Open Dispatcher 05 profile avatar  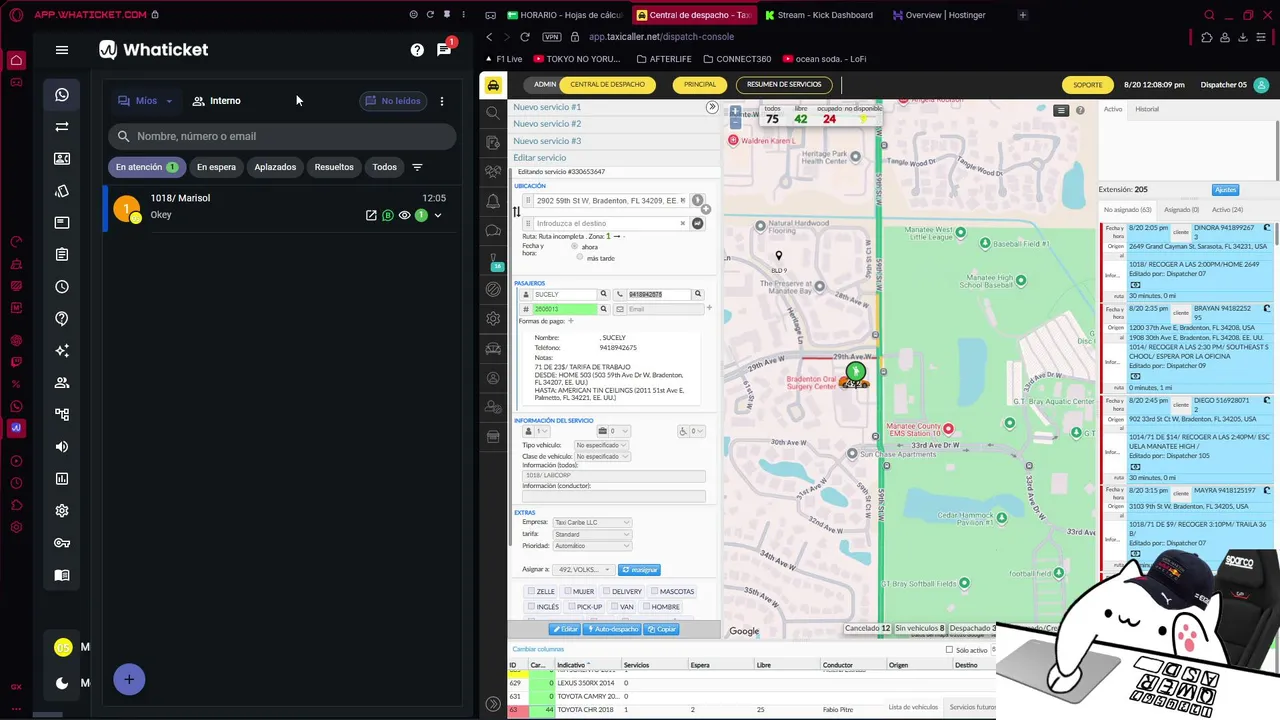[1263, 85]
